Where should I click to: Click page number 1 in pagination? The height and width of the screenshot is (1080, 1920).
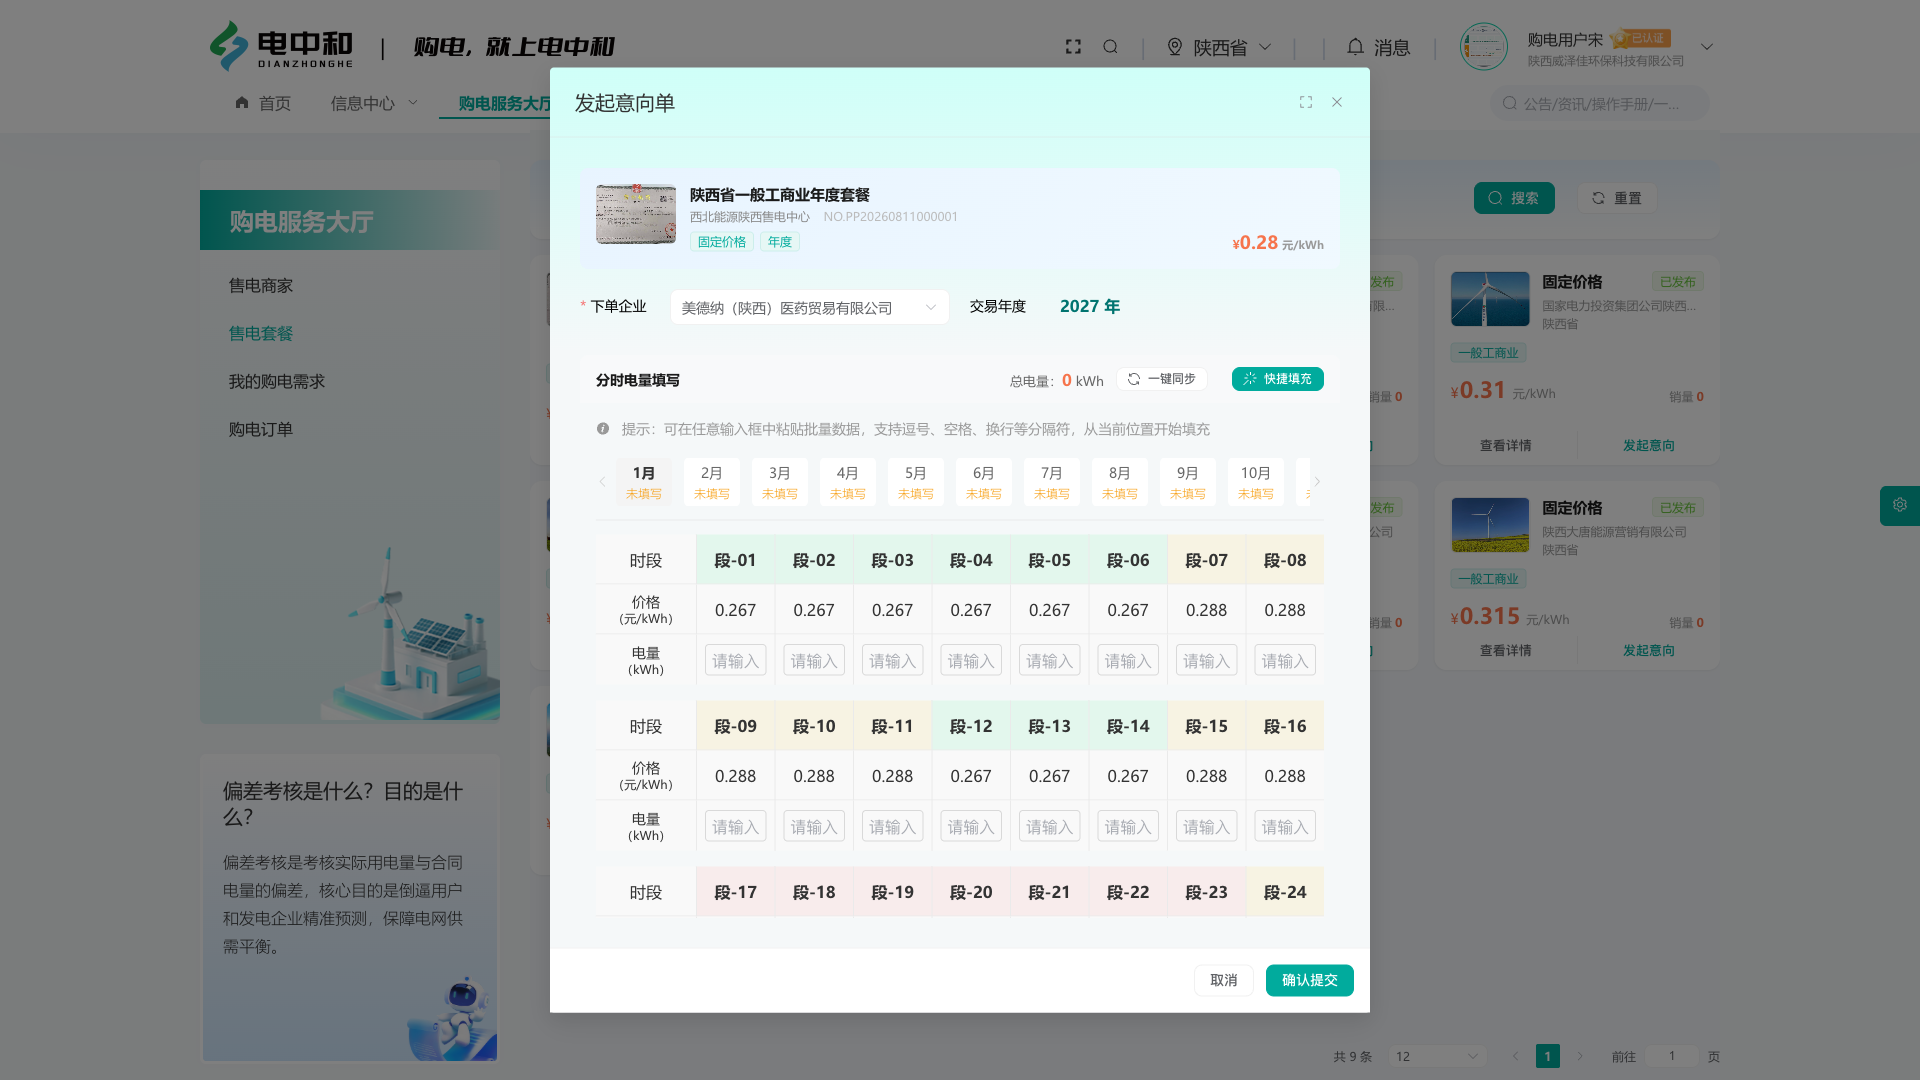click(1548, 1056)
